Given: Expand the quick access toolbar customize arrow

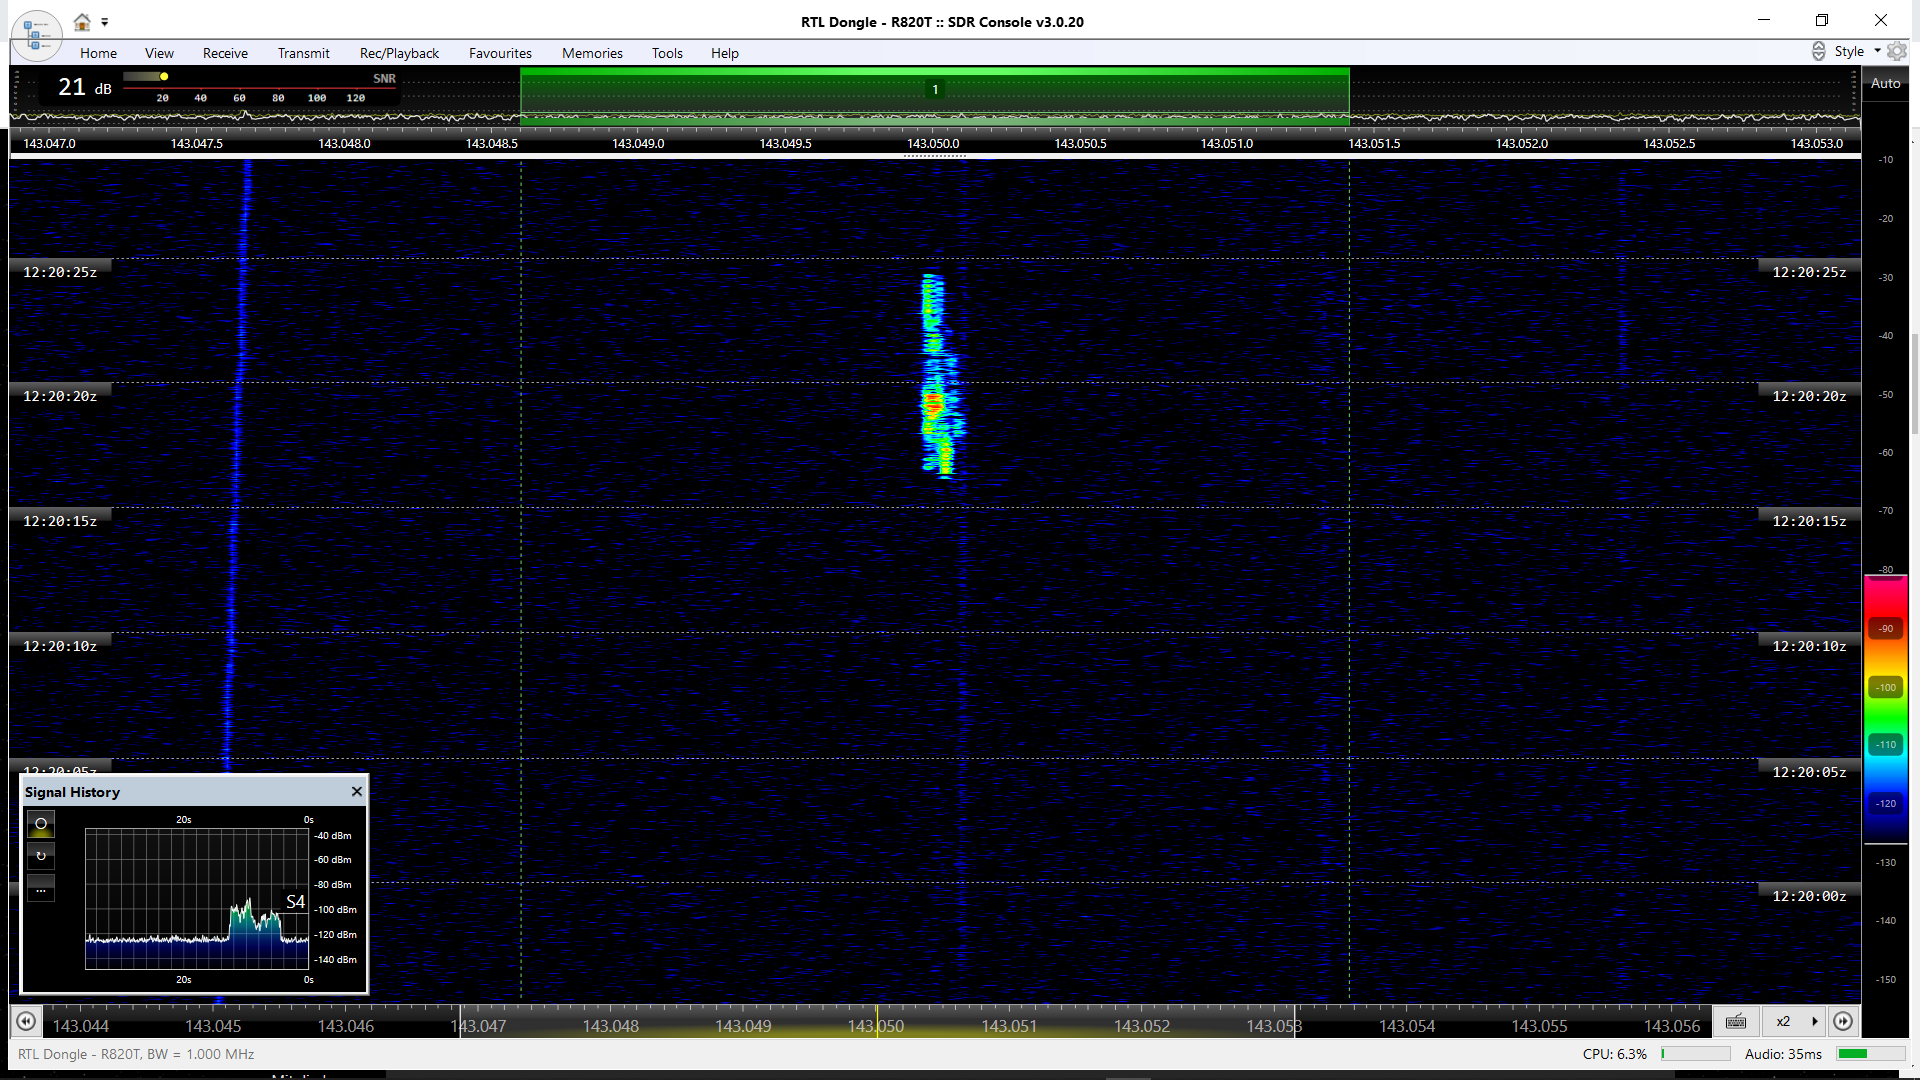Looking at the screenshot, I should click(104, 22).
